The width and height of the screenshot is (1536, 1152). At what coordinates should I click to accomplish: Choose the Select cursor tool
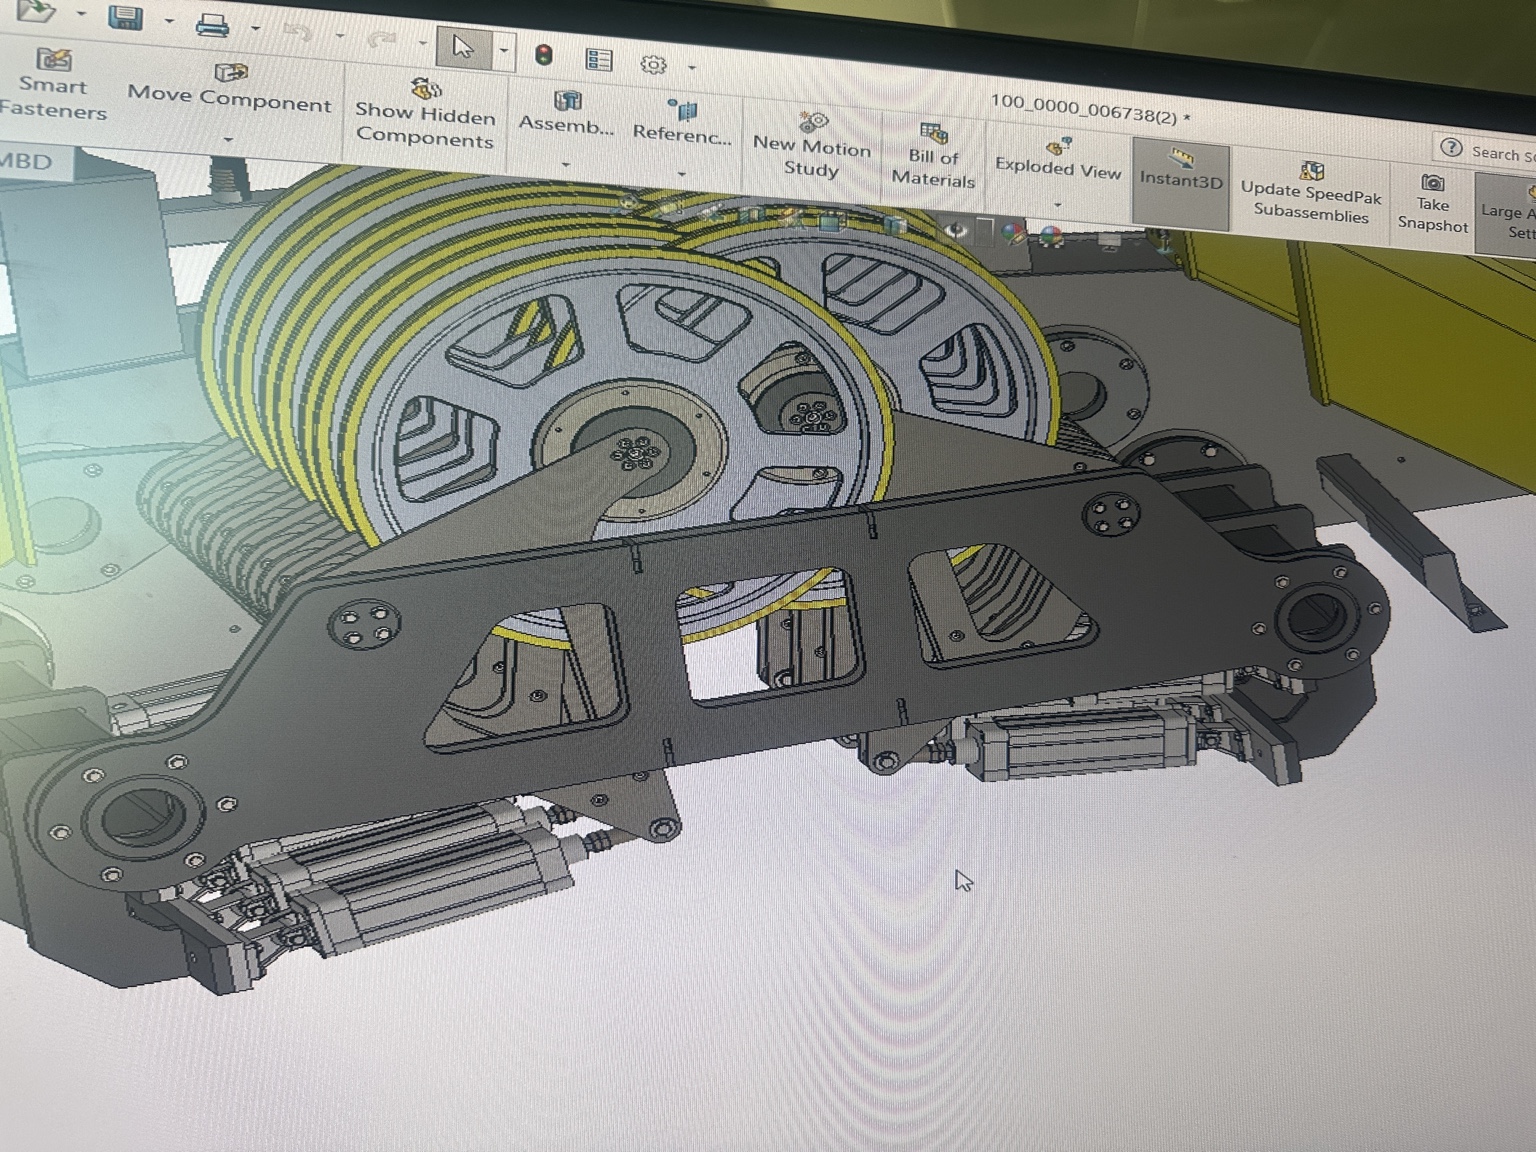coord(462,47)
